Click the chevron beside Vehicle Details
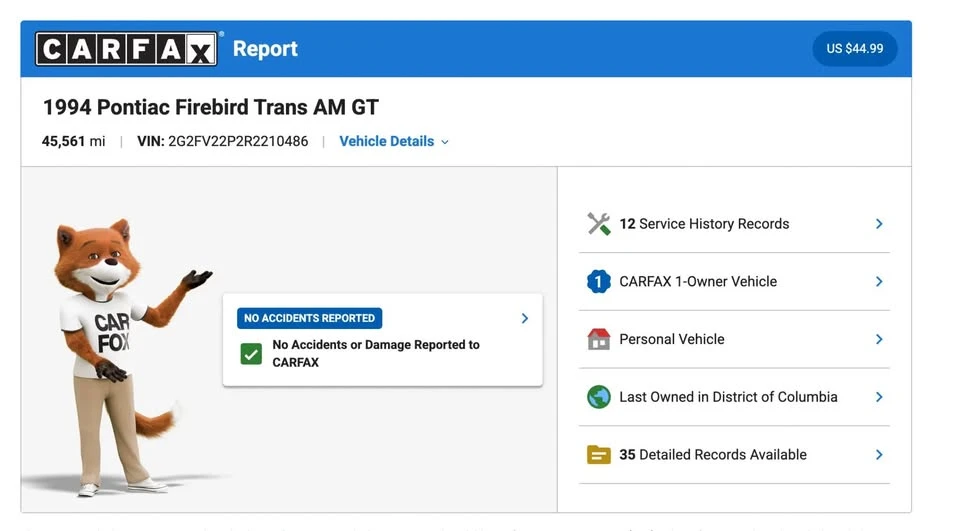 coord(445,142)
